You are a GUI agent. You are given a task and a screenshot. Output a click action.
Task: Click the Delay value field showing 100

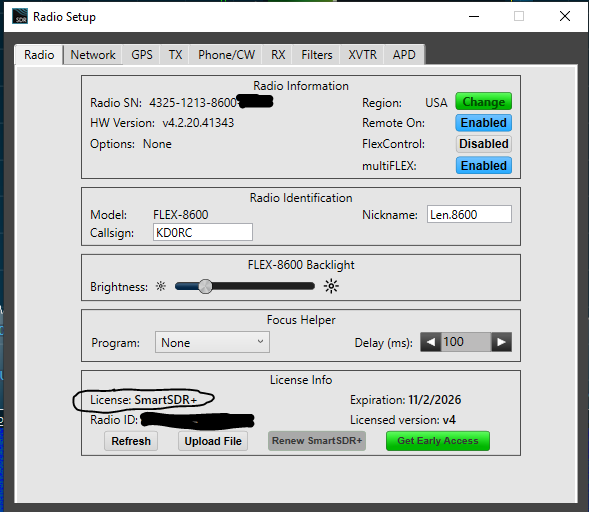tap(466, 342)
